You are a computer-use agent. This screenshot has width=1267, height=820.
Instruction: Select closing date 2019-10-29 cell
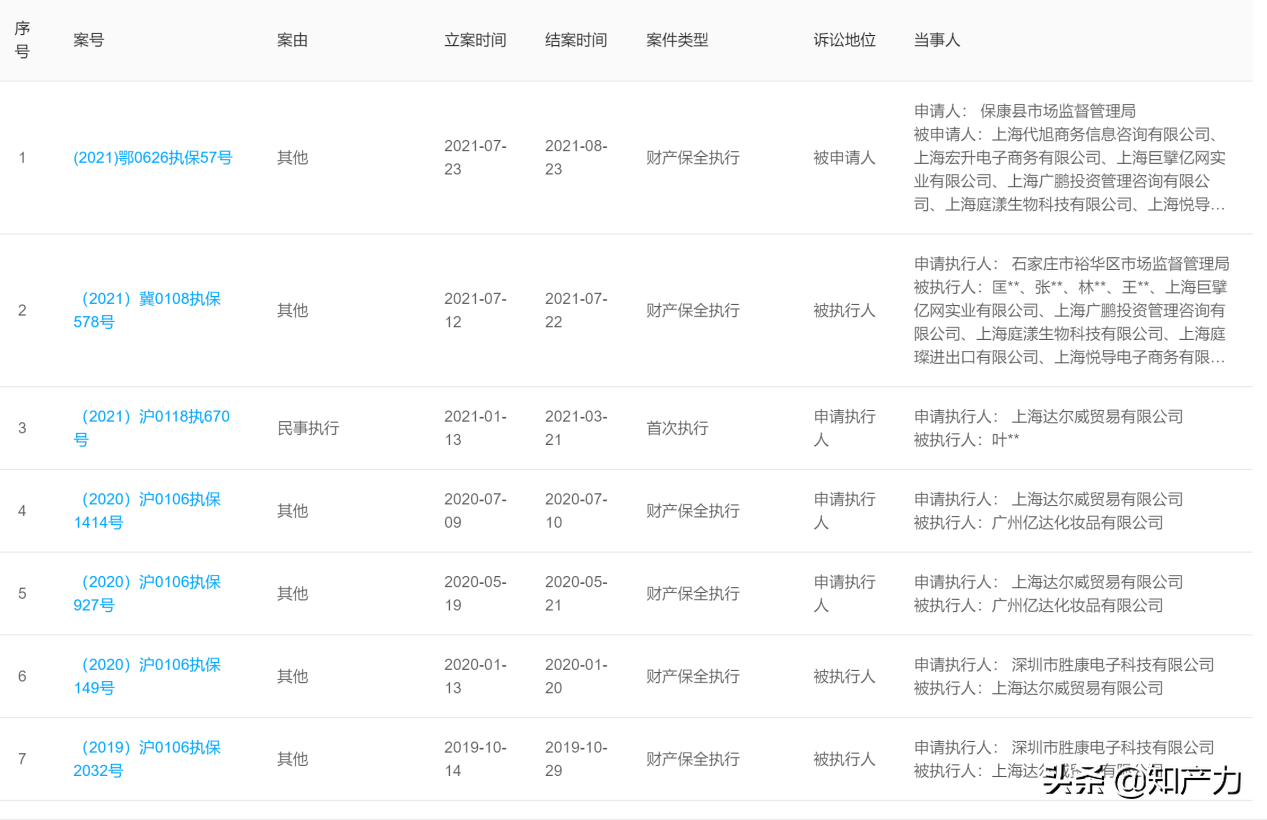(576, 760)
